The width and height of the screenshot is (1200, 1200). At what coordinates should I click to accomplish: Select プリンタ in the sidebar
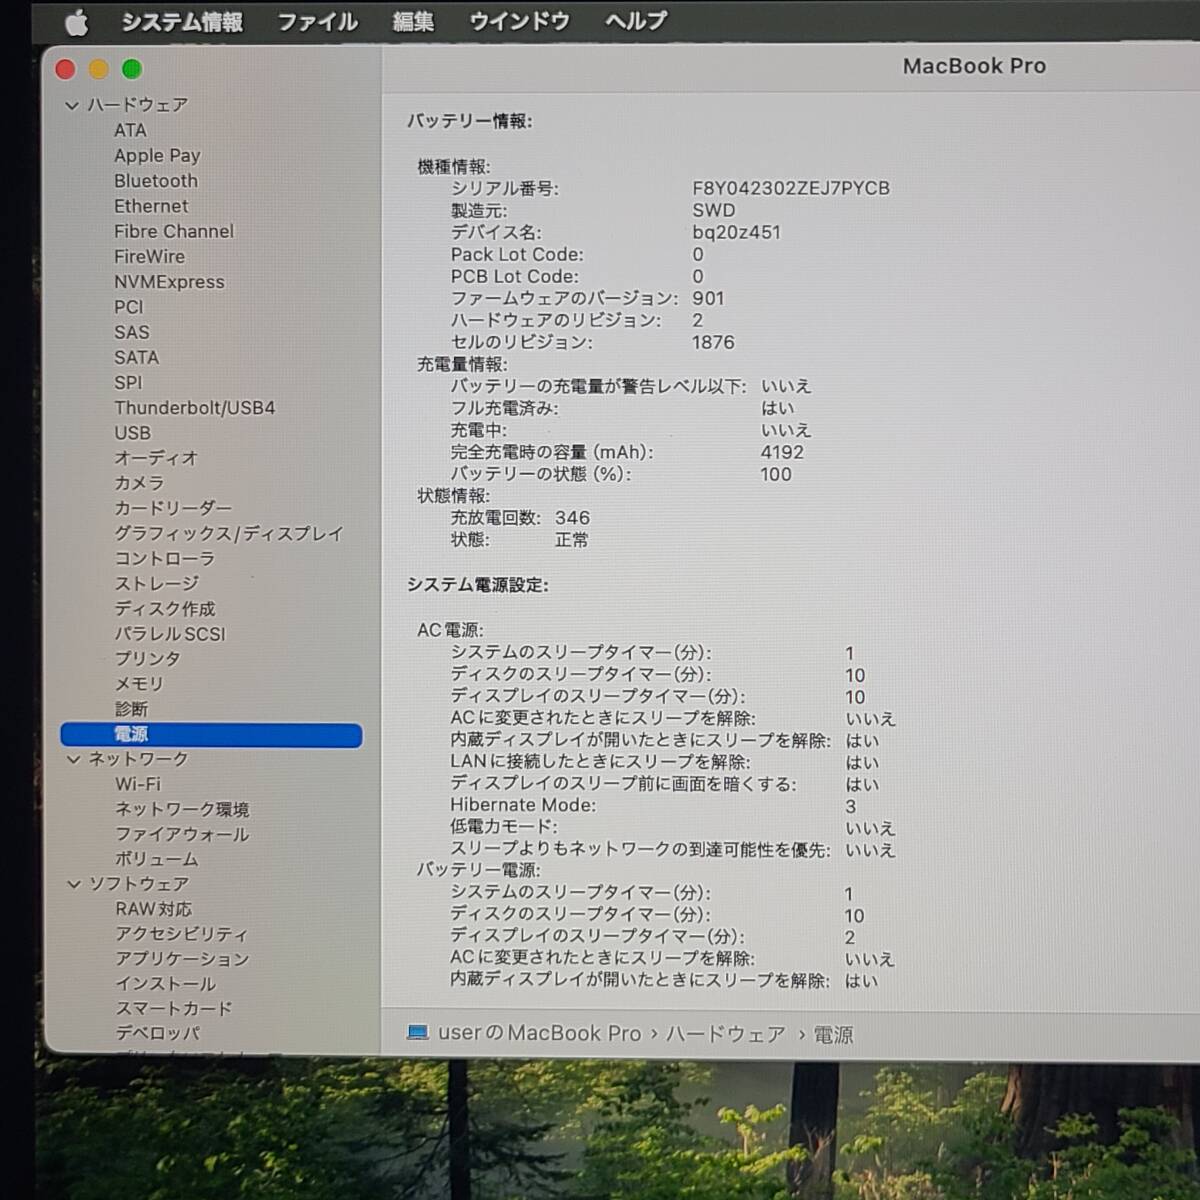click(148, 659)
